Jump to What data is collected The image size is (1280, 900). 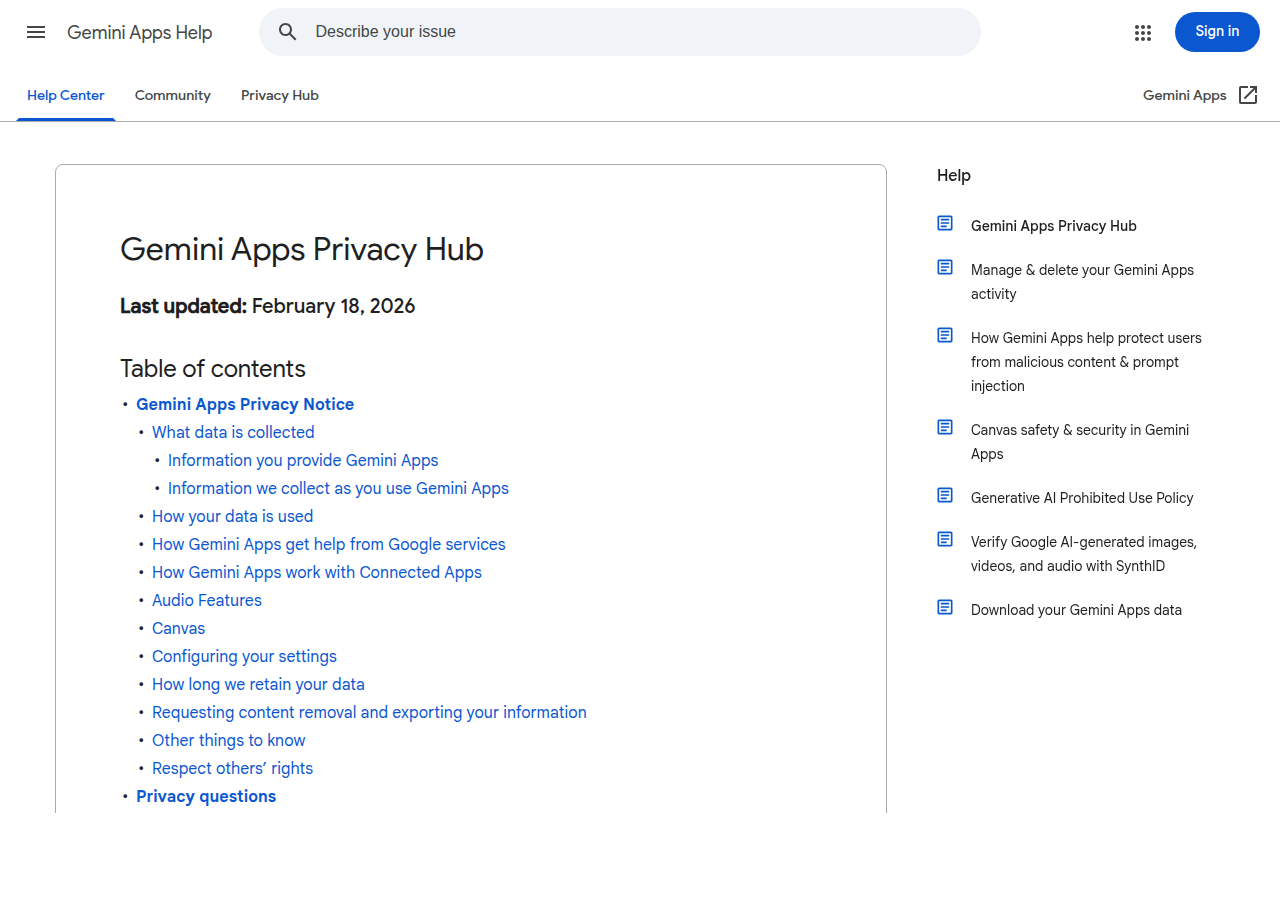(233, 432)
